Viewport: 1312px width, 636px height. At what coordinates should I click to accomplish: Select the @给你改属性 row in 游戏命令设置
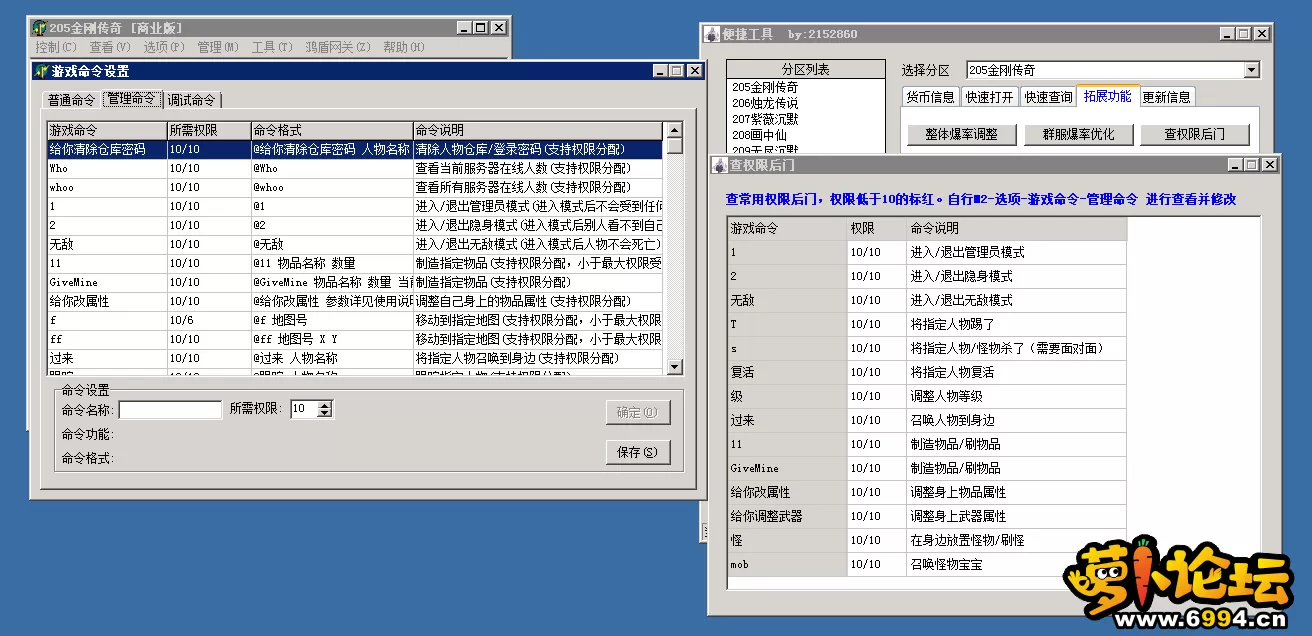[x=355, y=301]
